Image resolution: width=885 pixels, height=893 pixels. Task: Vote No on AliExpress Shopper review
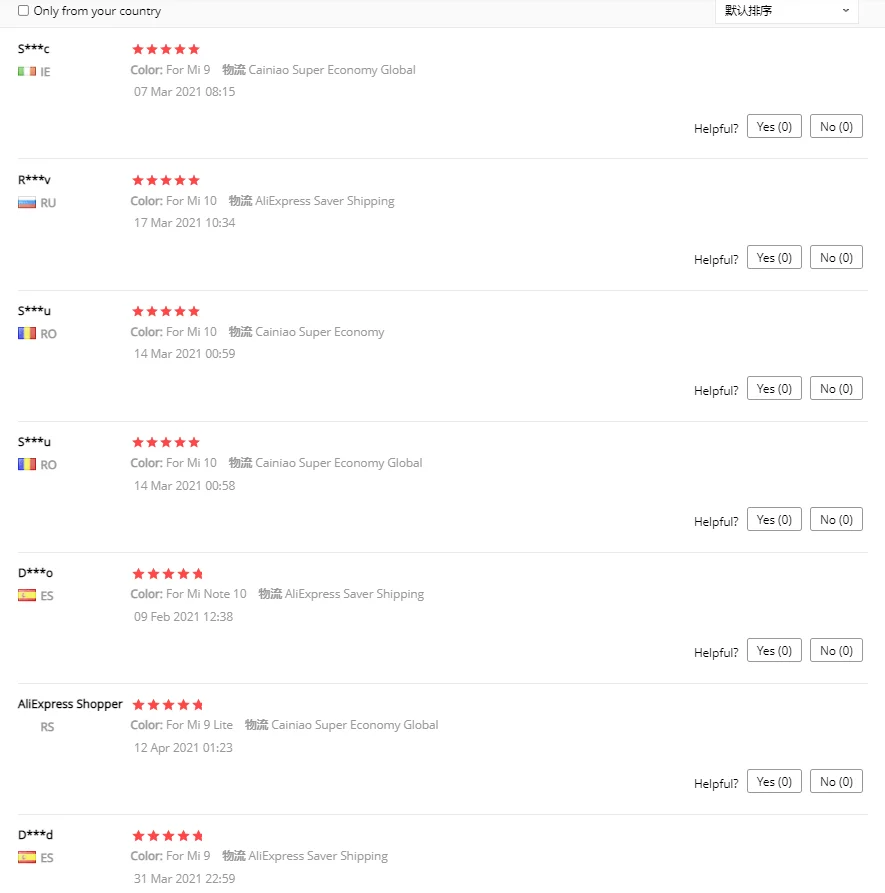[836, 782]
